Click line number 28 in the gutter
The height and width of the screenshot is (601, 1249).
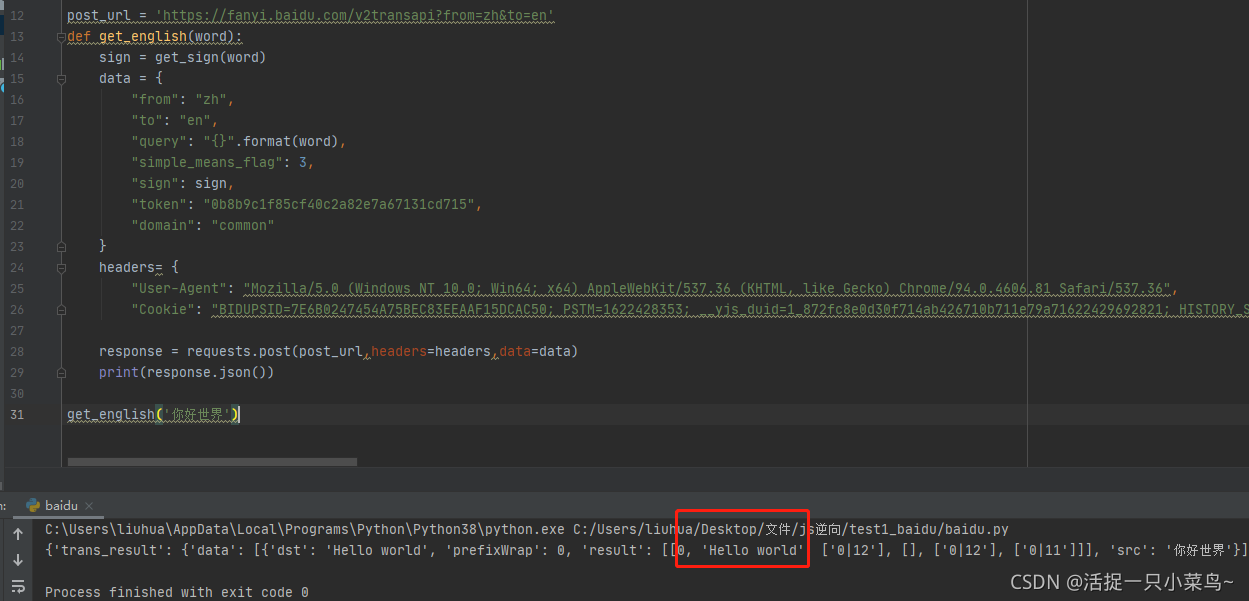17,351
